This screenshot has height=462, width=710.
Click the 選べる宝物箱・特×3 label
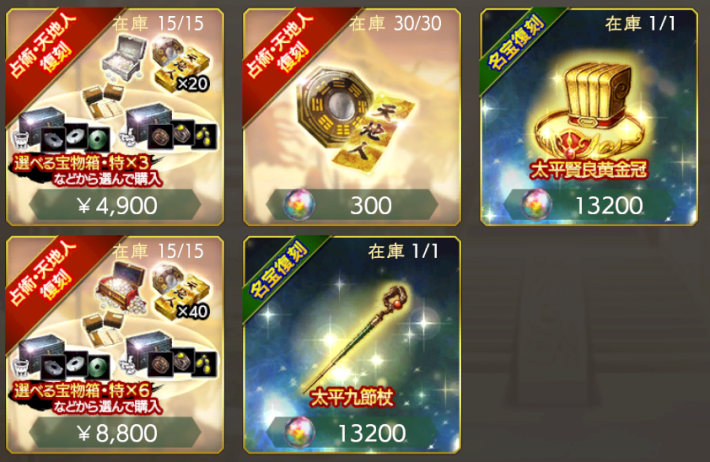tap(82, 163)
